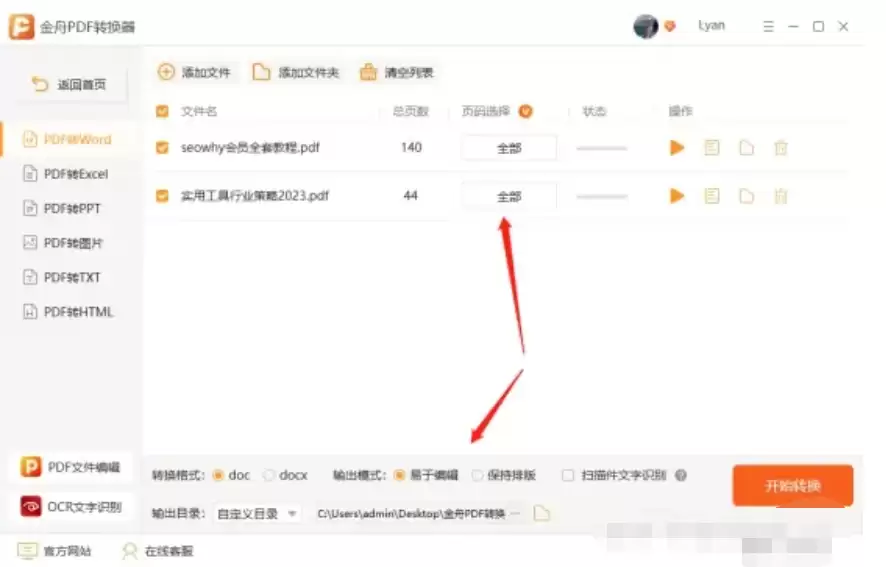Open page selection 全部 for 实用工具行业策略2023.pdf

508,197
